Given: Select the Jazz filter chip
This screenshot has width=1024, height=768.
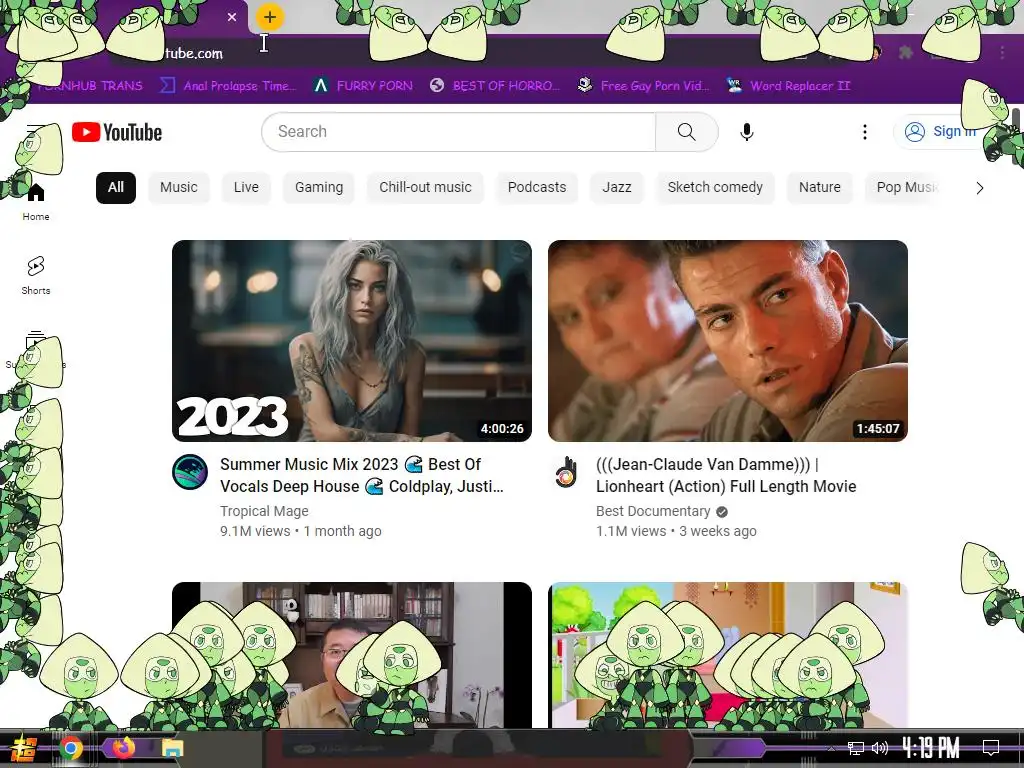Looking at the screenshot, I should pos(616,187).
